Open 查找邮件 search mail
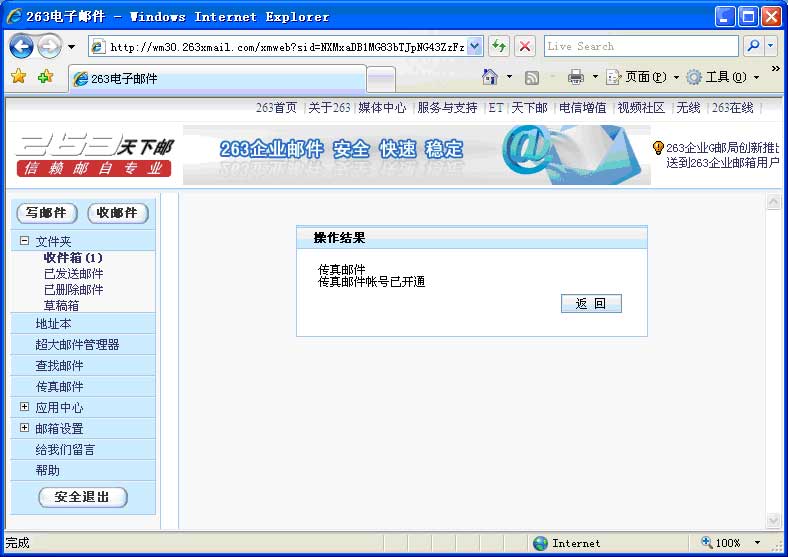 [x=59, y=365]
